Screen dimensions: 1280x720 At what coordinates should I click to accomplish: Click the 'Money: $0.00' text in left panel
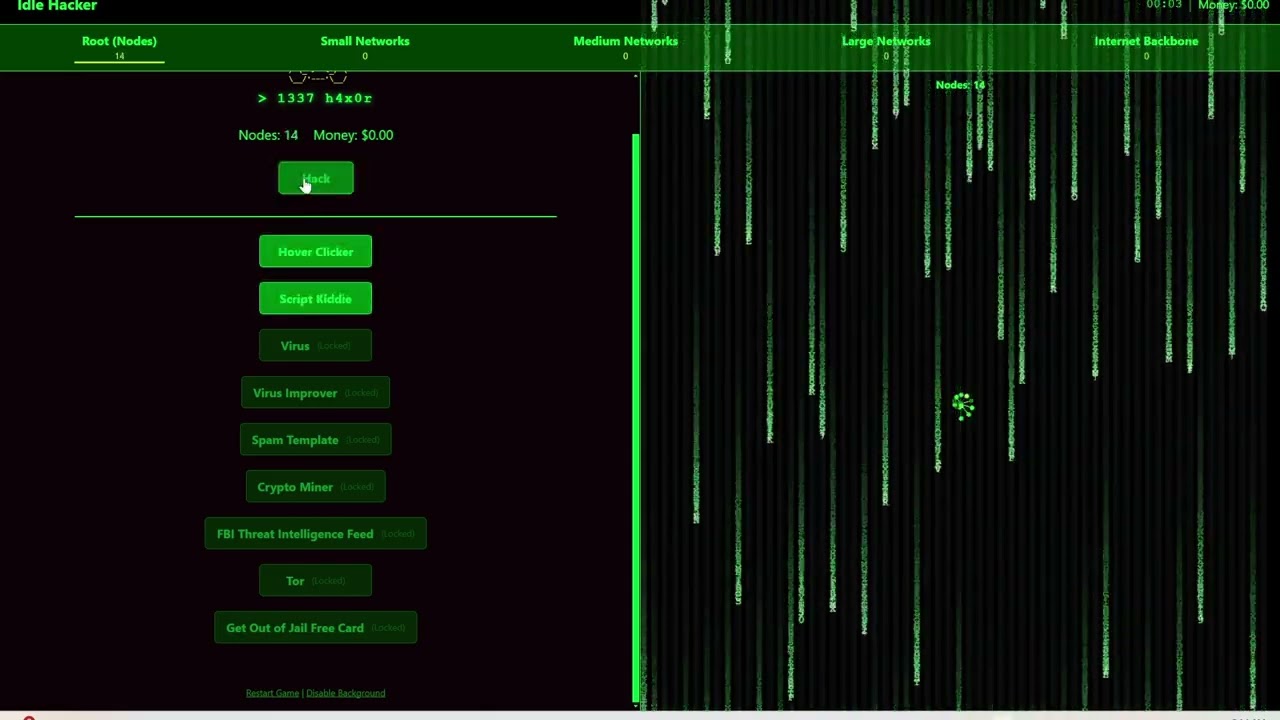[353, 135]
